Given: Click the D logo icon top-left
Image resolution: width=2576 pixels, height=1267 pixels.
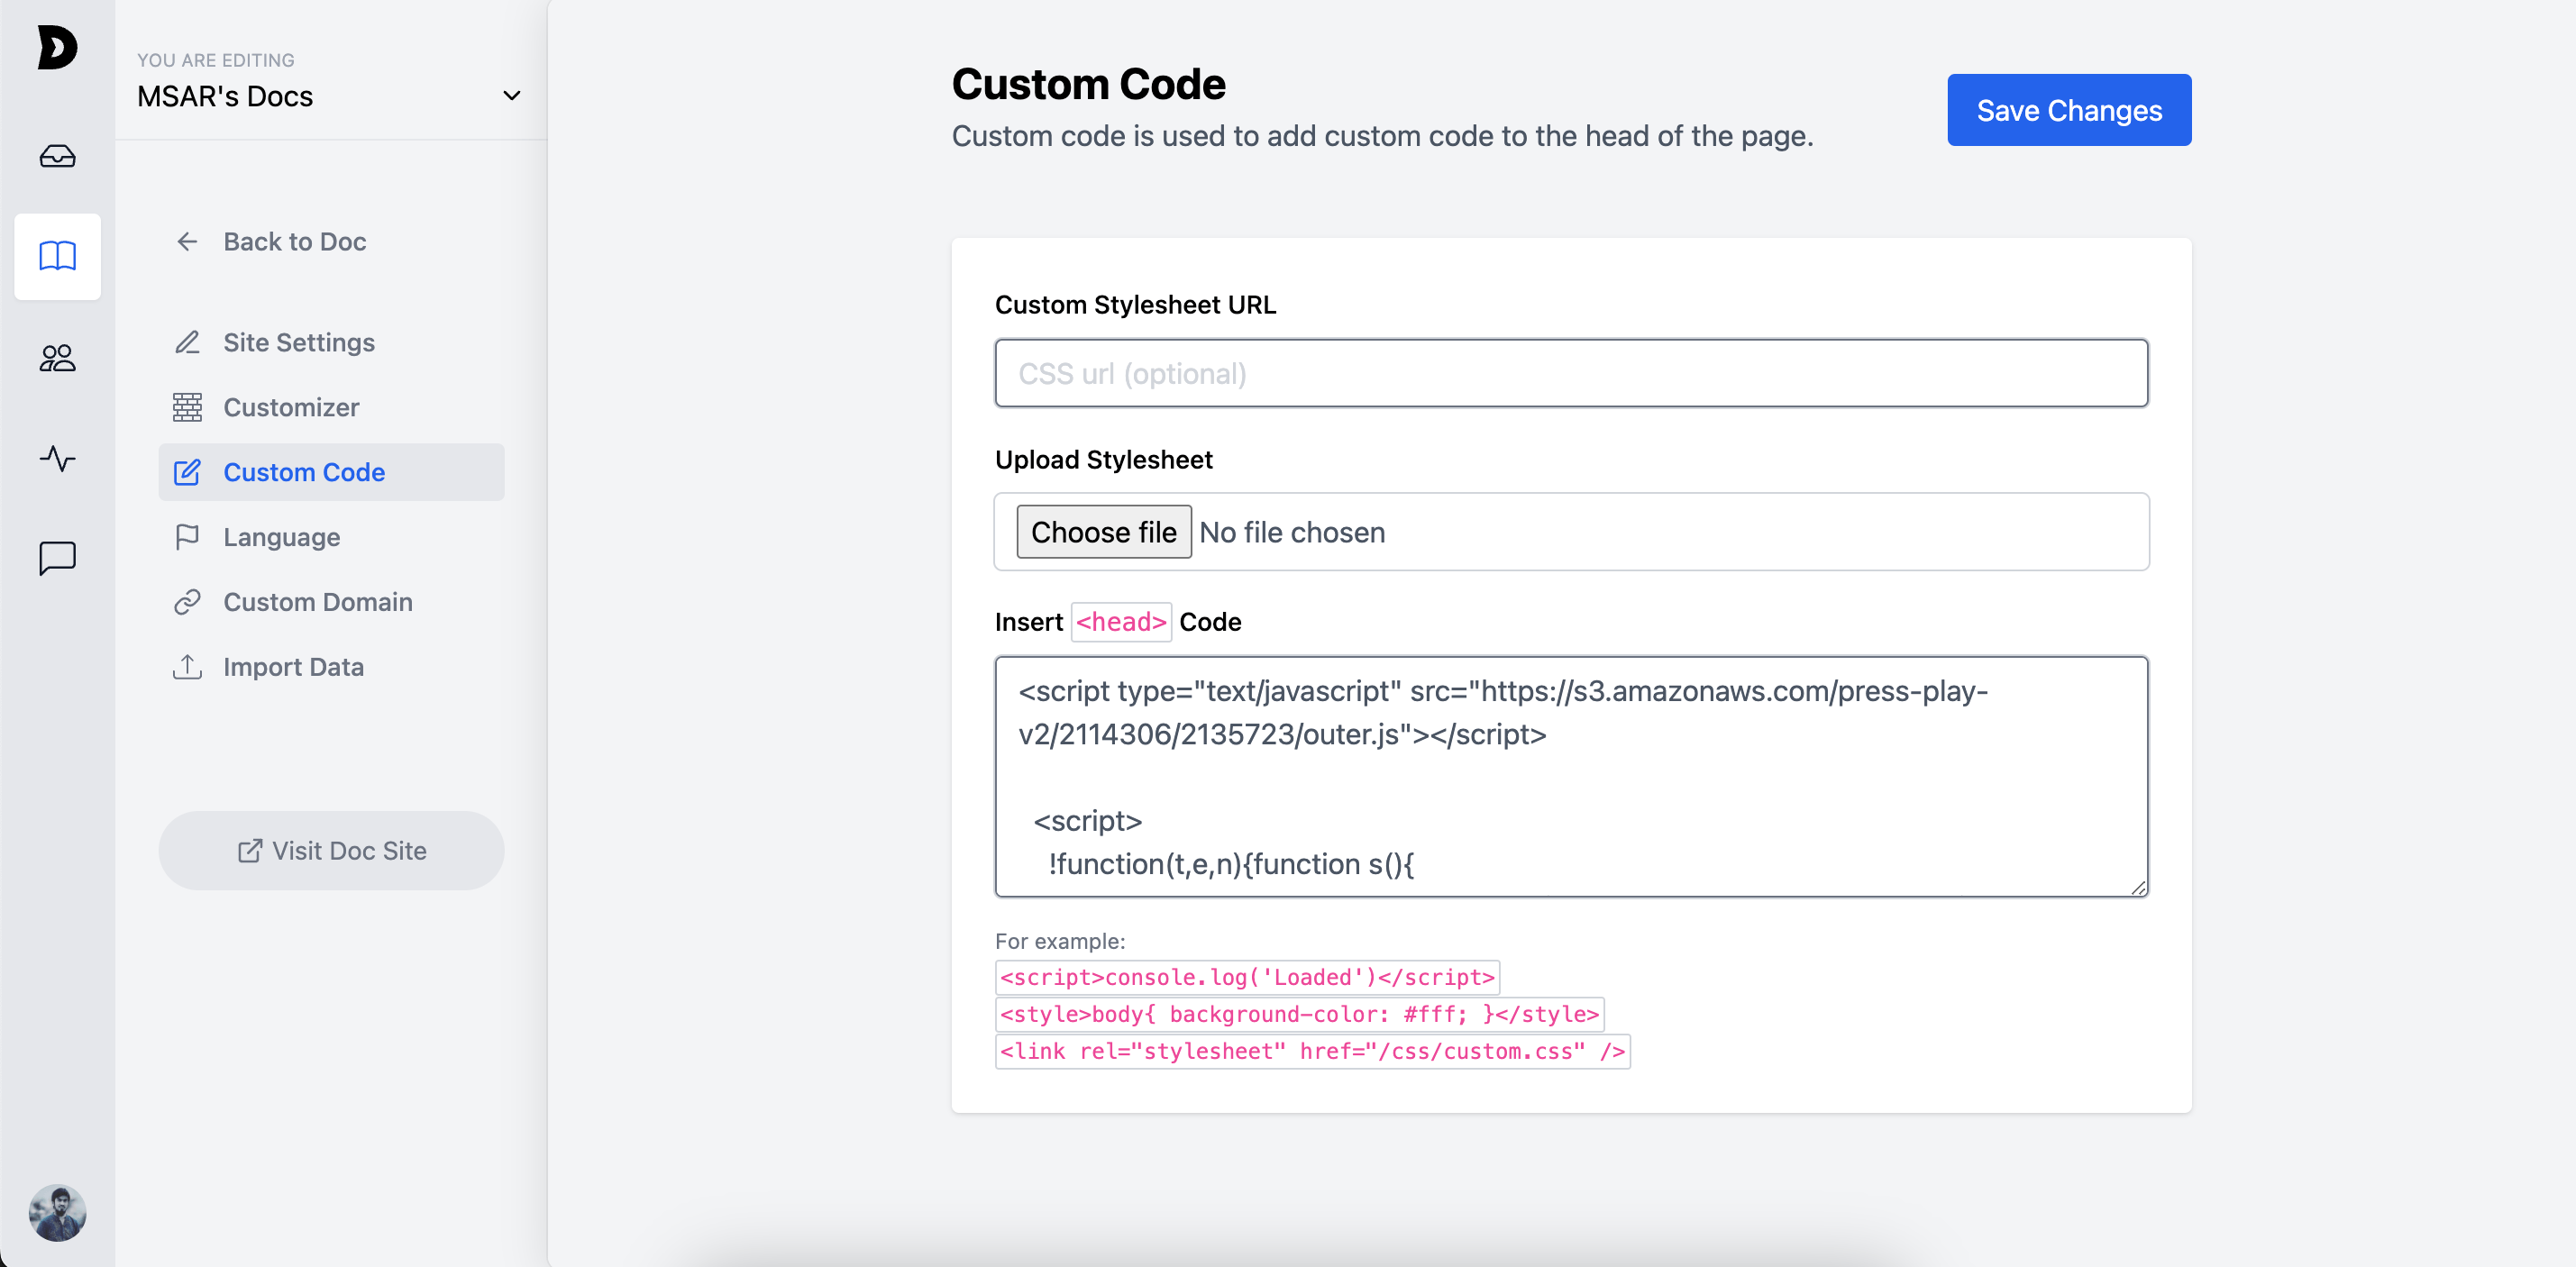Looking at the screenshot, I should click(x=58, y=46).
